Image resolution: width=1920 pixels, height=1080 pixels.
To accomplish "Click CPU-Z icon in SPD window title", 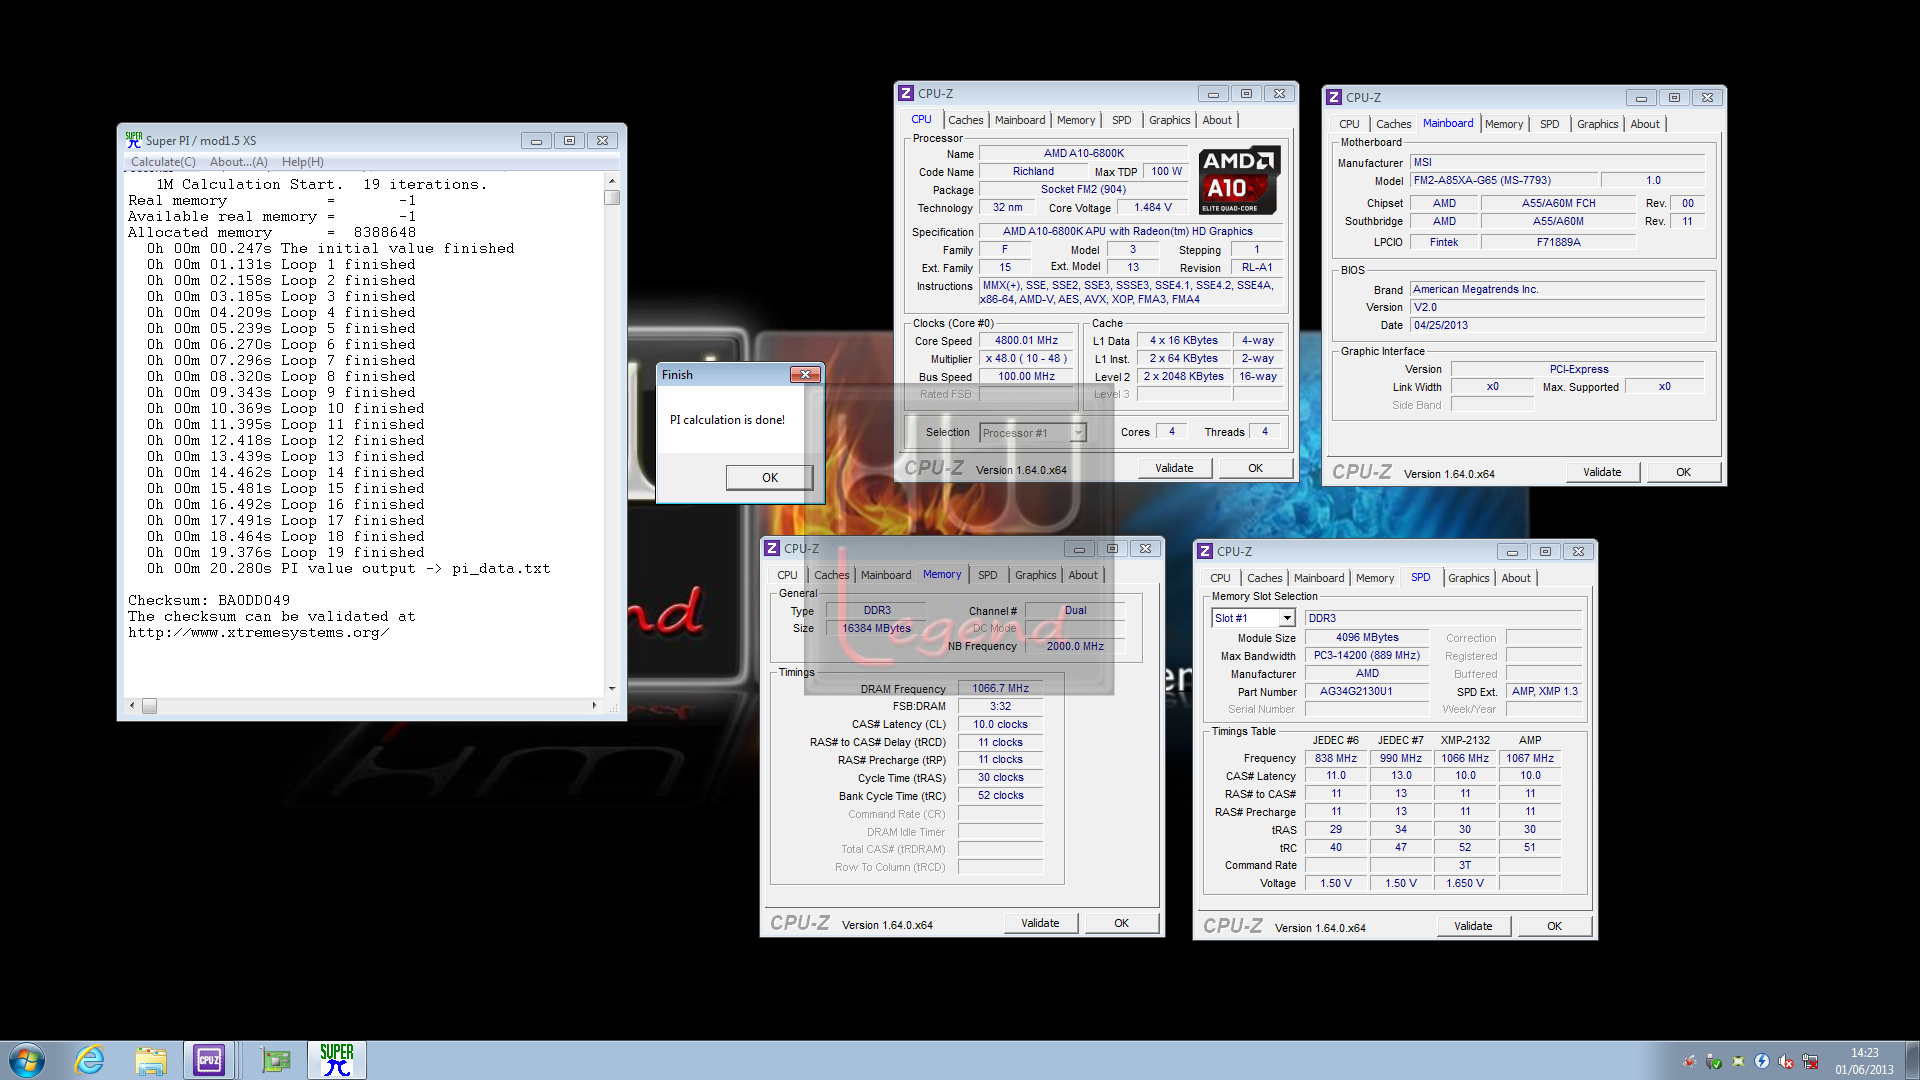I will (x=1205, y=551).
